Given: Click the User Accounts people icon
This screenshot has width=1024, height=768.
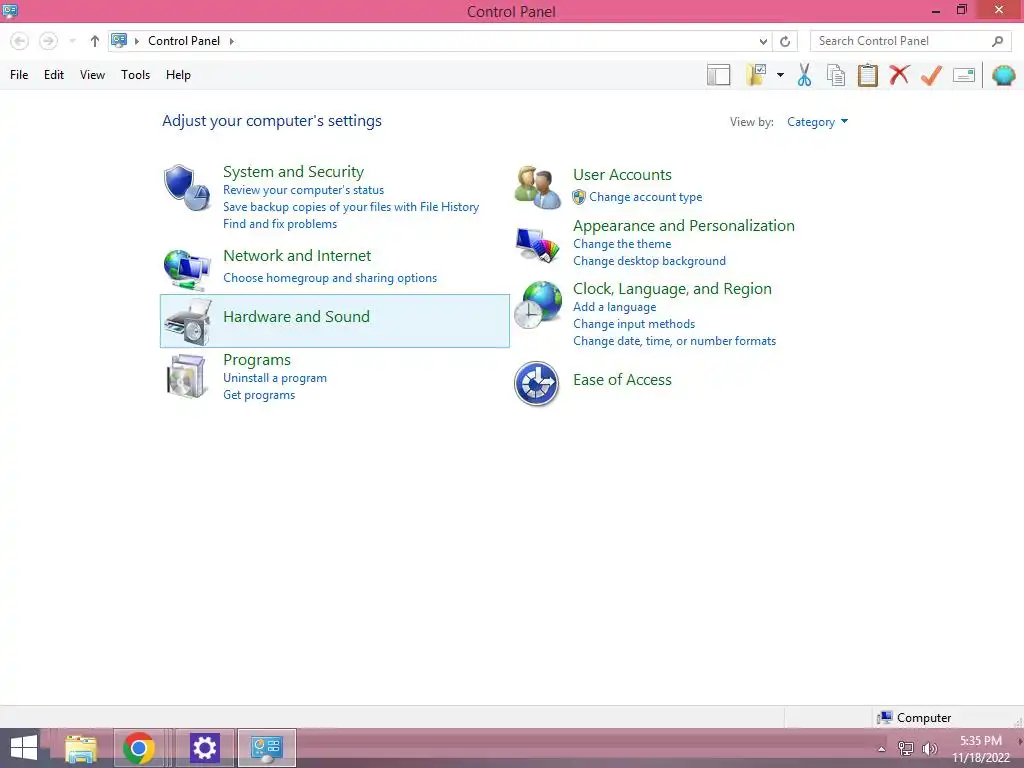Looking at the screenshot, I should point(537,187).
